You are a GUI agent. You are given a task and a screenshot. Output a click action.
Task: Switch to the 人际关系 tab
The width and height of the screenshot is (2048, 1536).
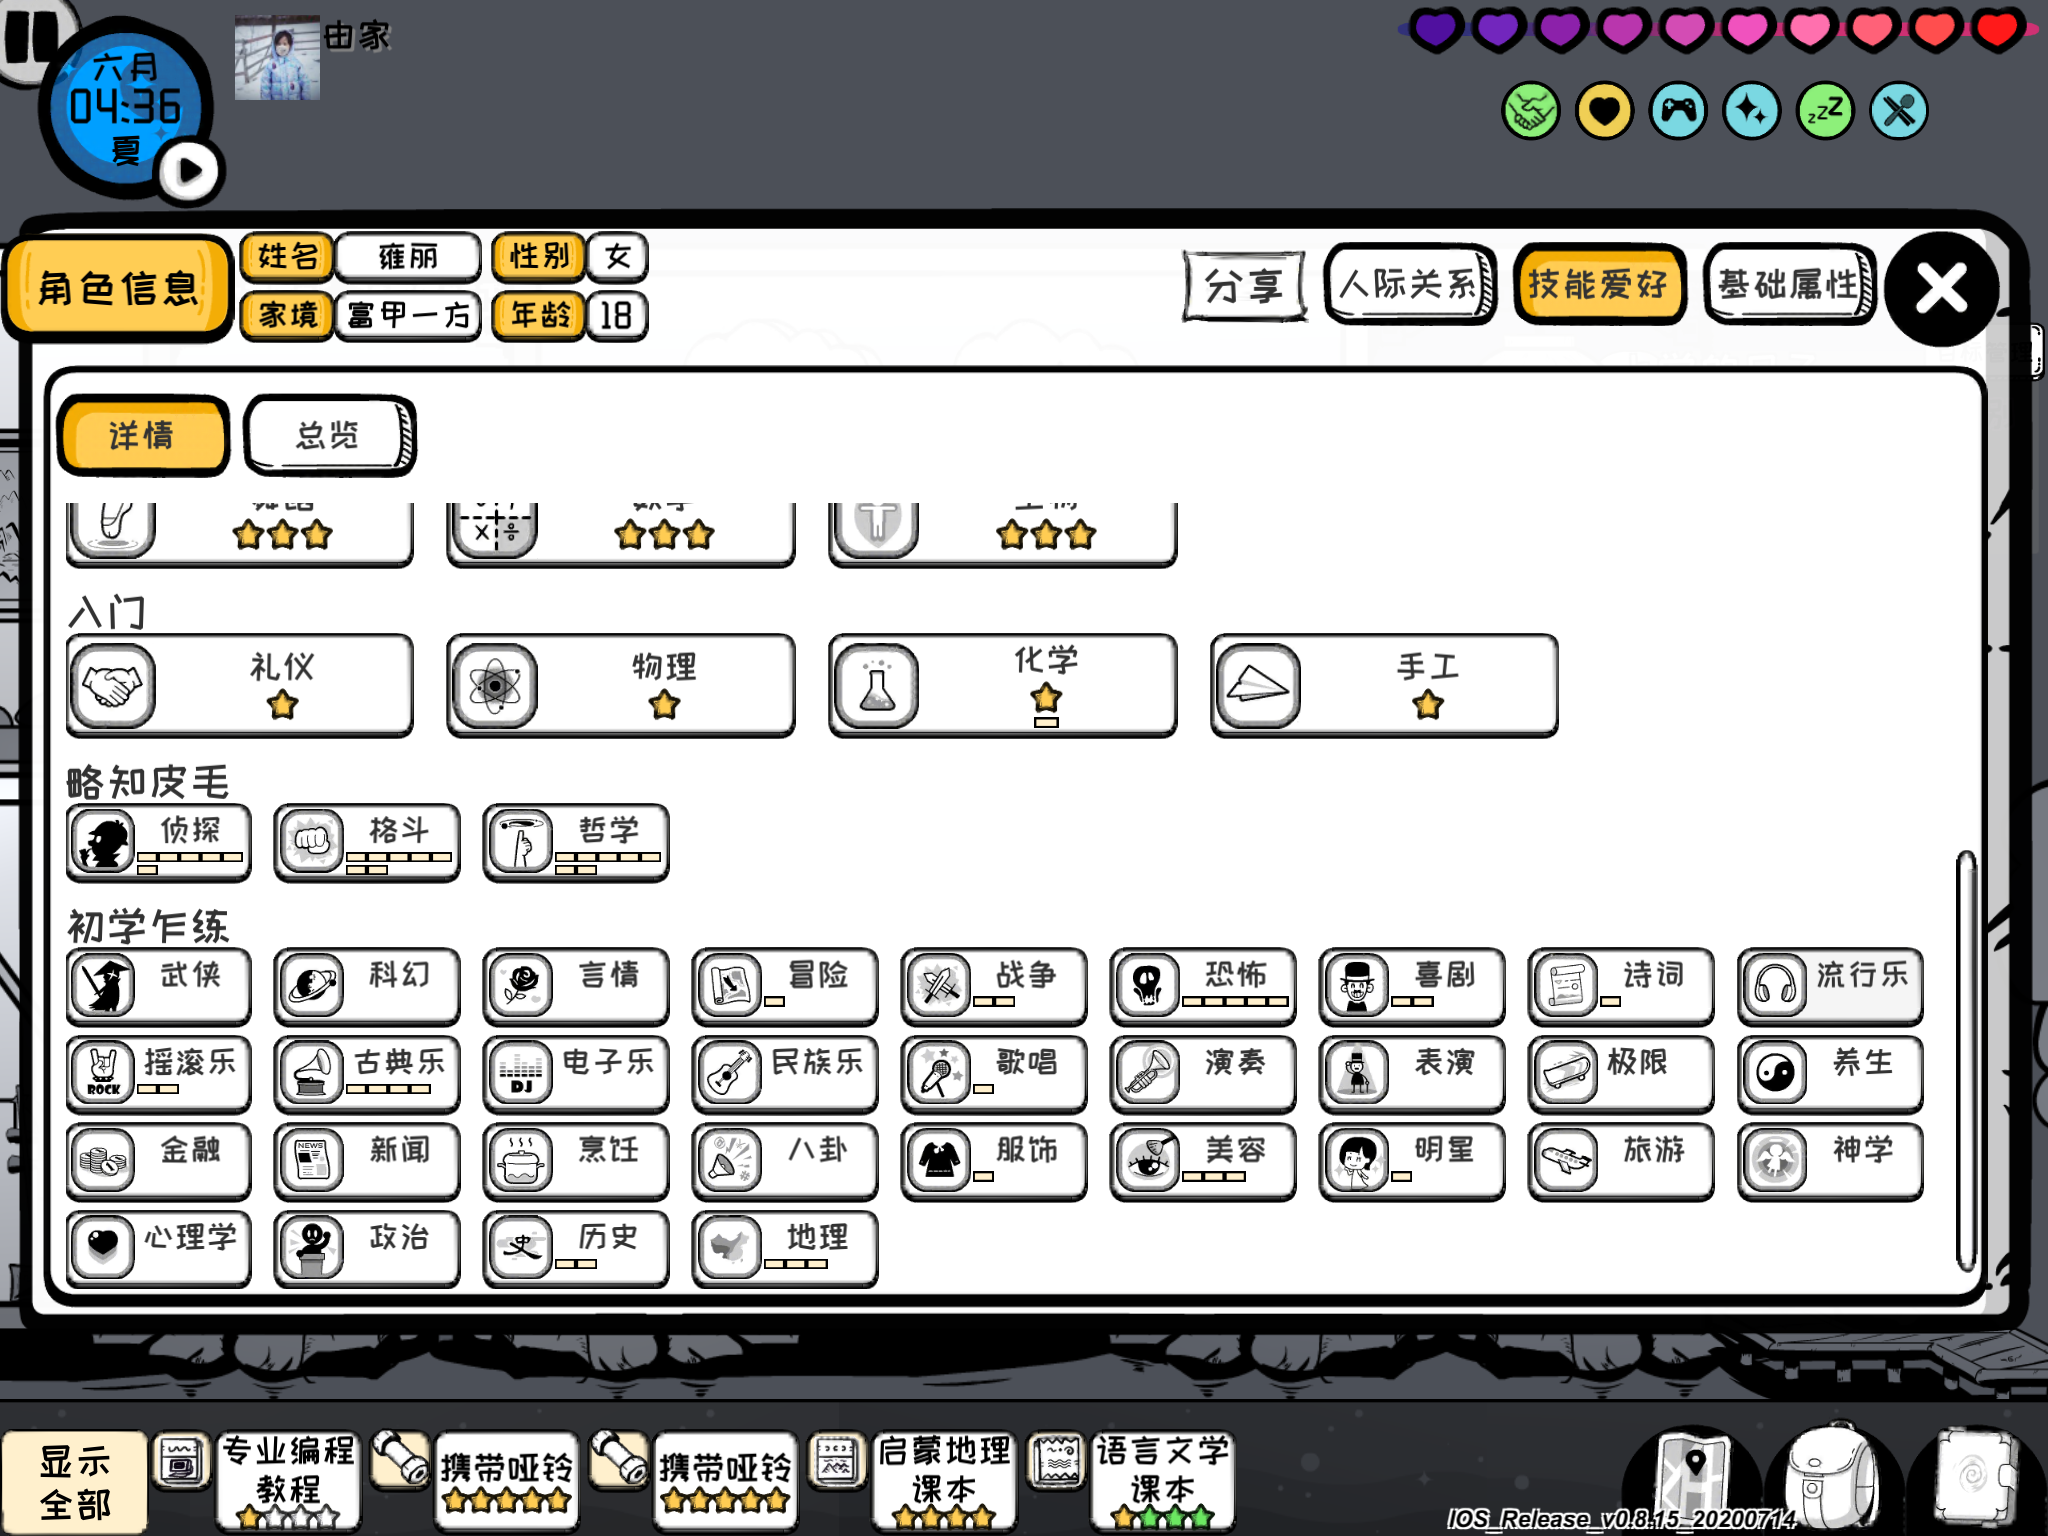[x=1410, y=285]
